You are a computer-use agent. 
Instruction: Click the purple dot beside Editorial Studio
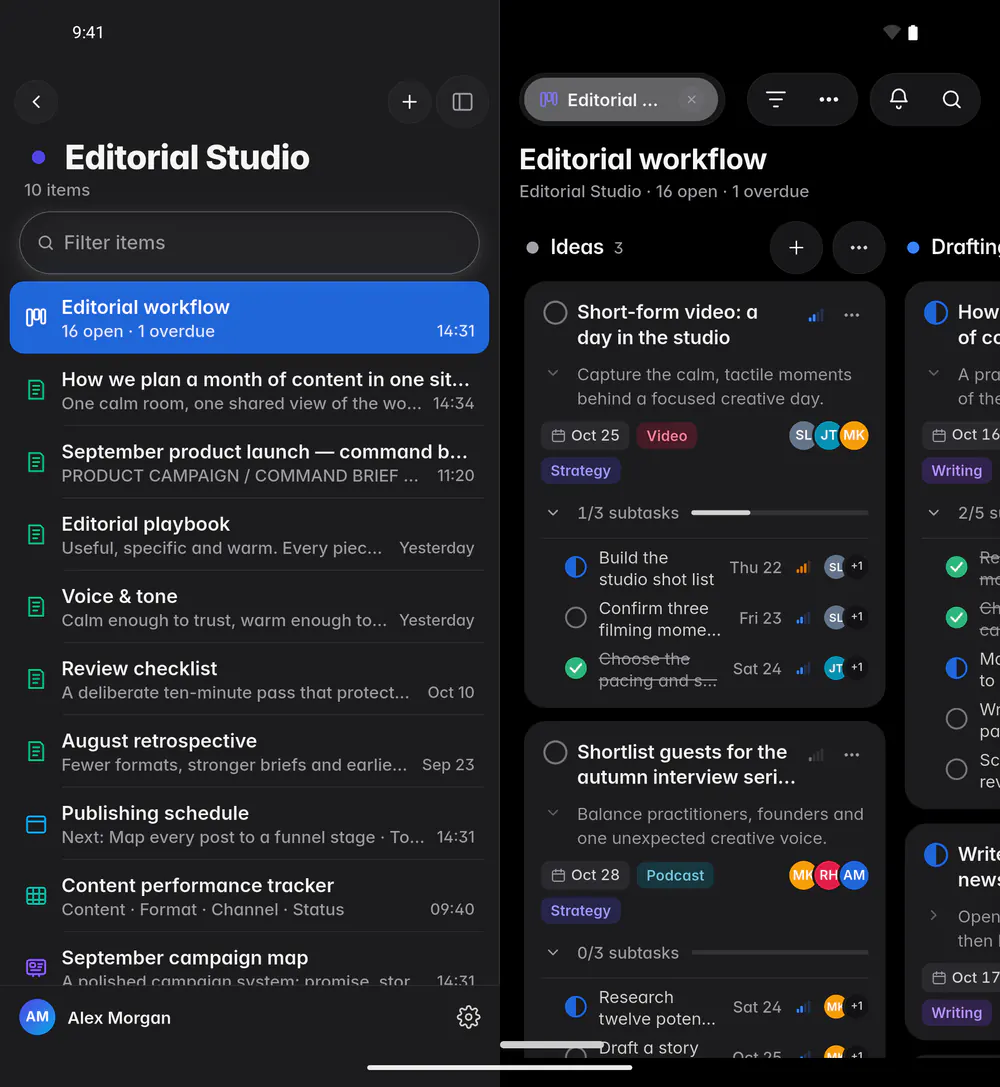39,157
